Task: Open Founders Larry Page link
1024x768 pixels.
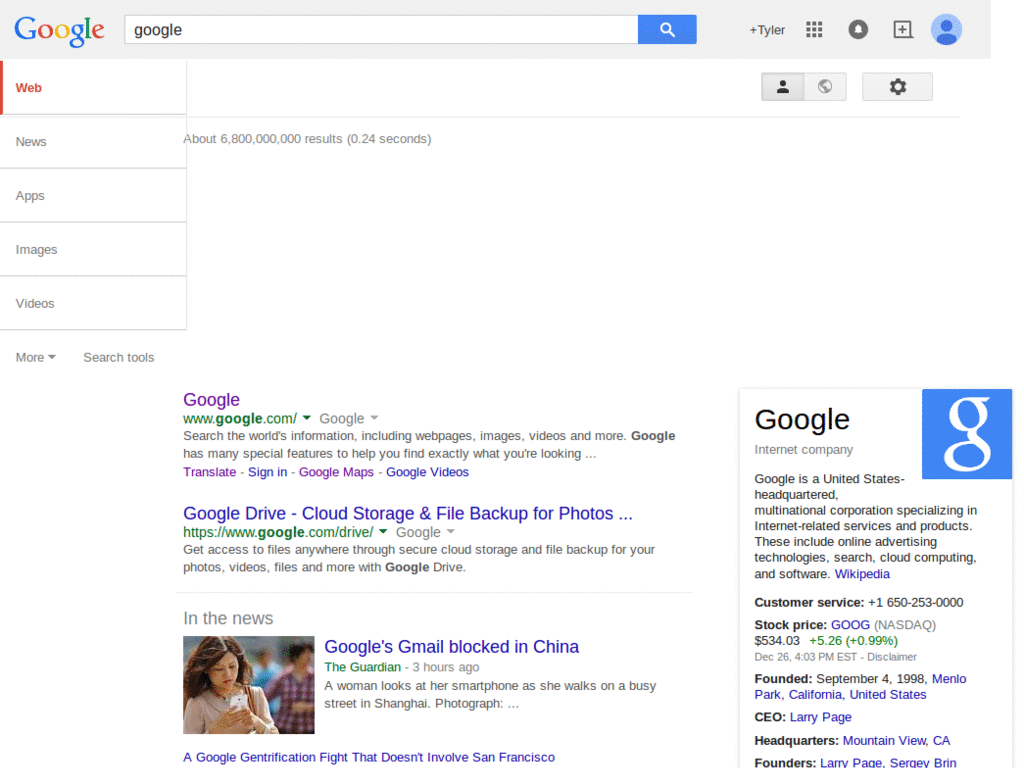Action: 851,762
